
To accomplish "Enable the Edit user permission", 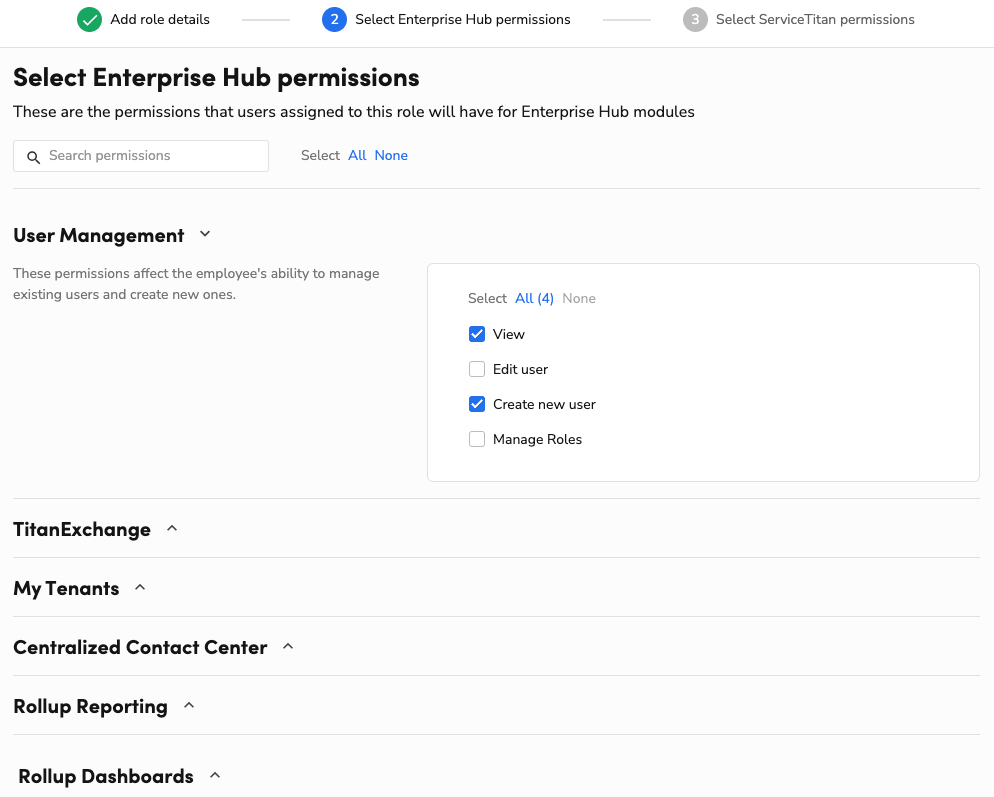I will pos(477,369).
